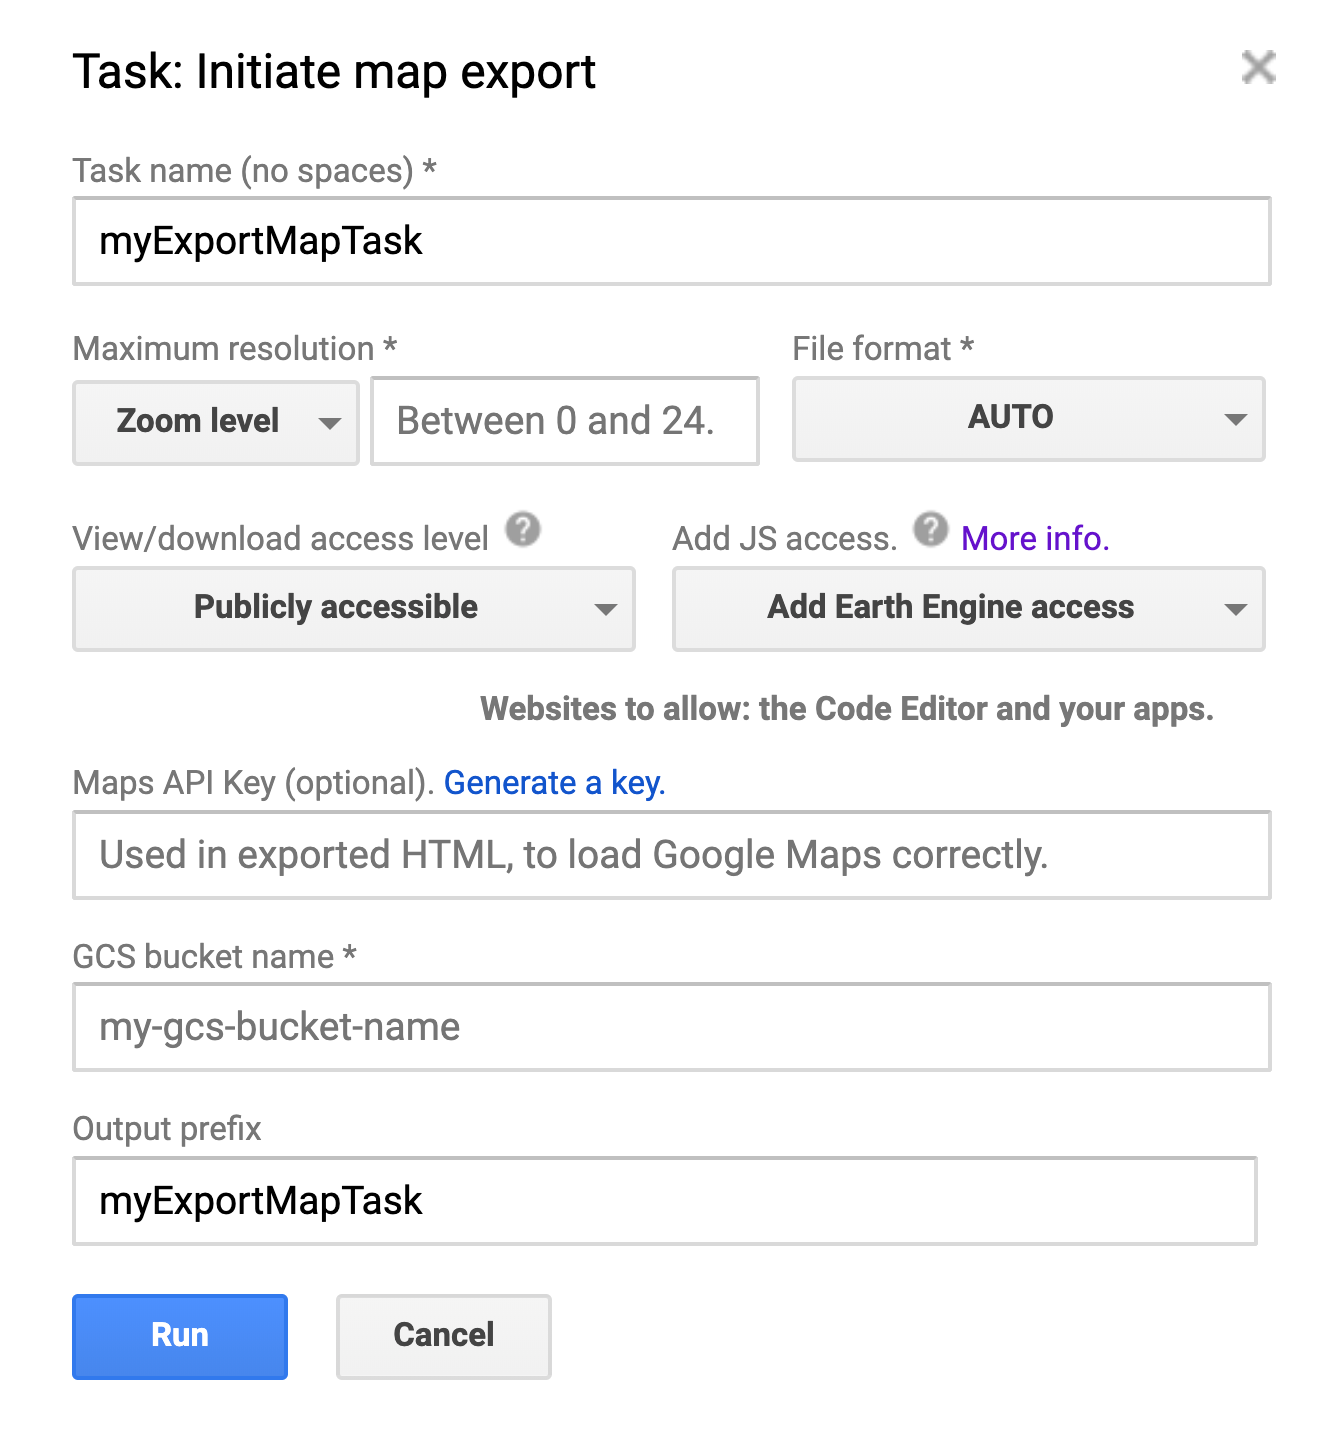Click the close X for the export dialog

(1258, 68)
